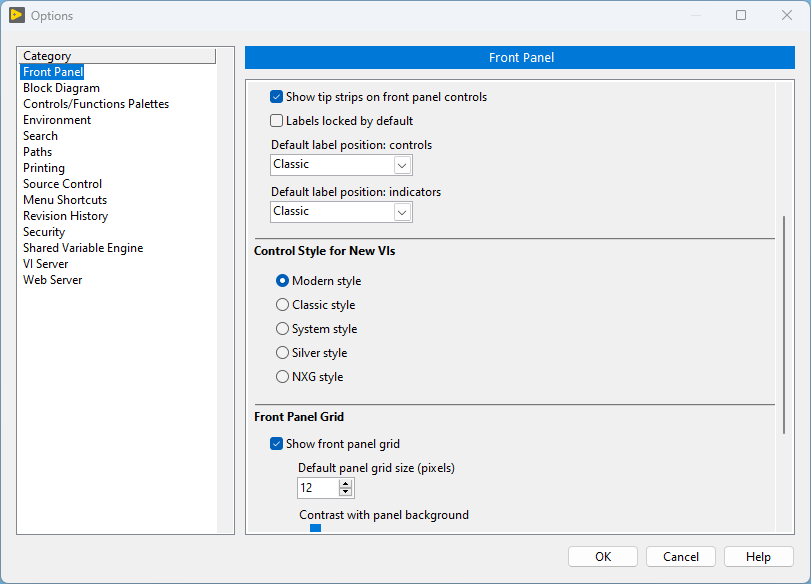Select Paths category
This screenshot has height=584, width=811.
(x=37, y=152)
